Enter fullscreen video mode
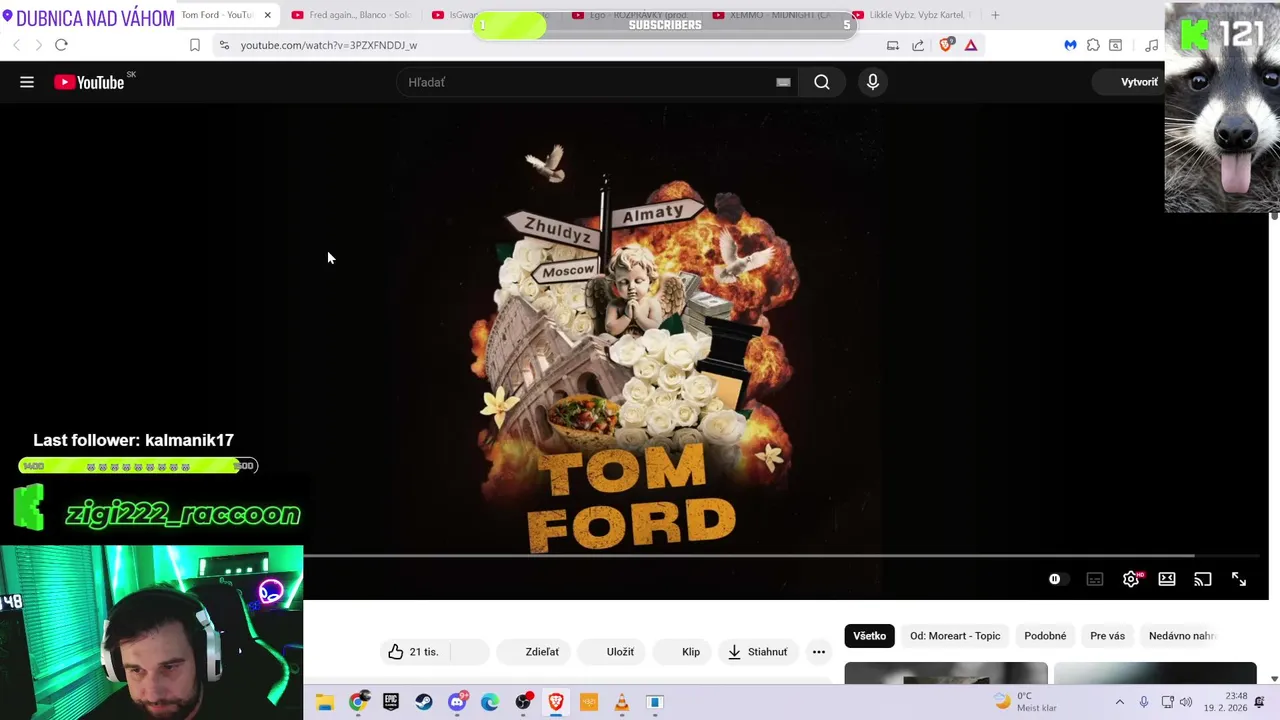 pyautogui.click(x=1239, y=579)
